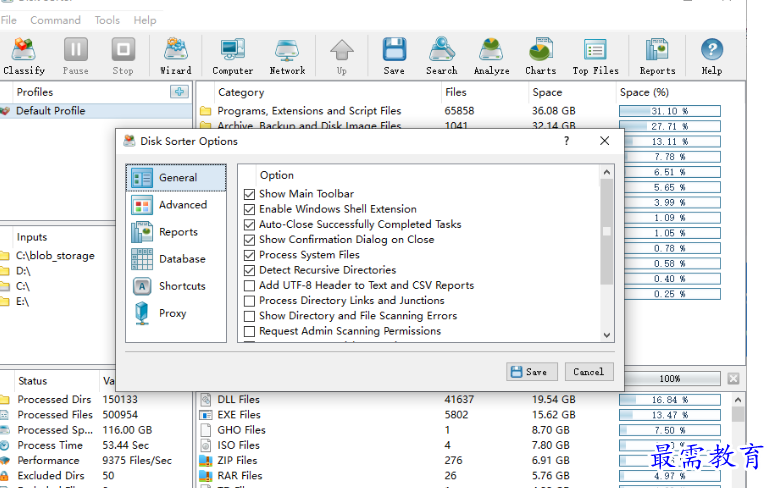Image resolution: width=772 pixels, height=488 pixels.
Task: Open the Wizard tool
Action: tap(176, 56)
